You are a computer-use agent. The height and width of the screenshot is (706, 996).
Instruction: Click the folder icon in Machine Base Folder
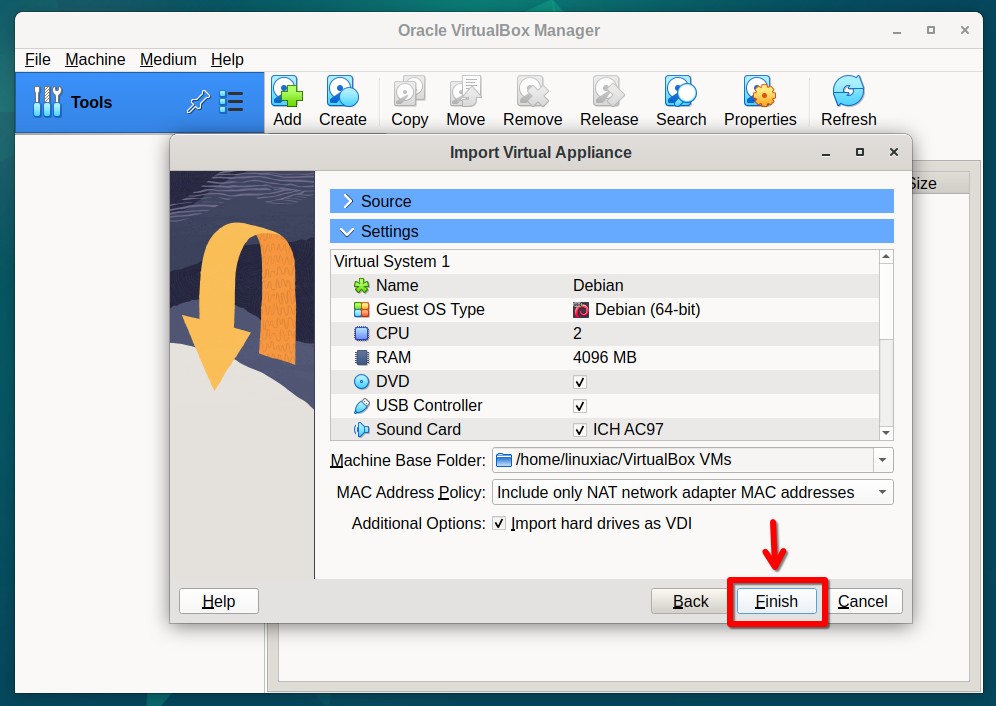(x=504, y=460)
